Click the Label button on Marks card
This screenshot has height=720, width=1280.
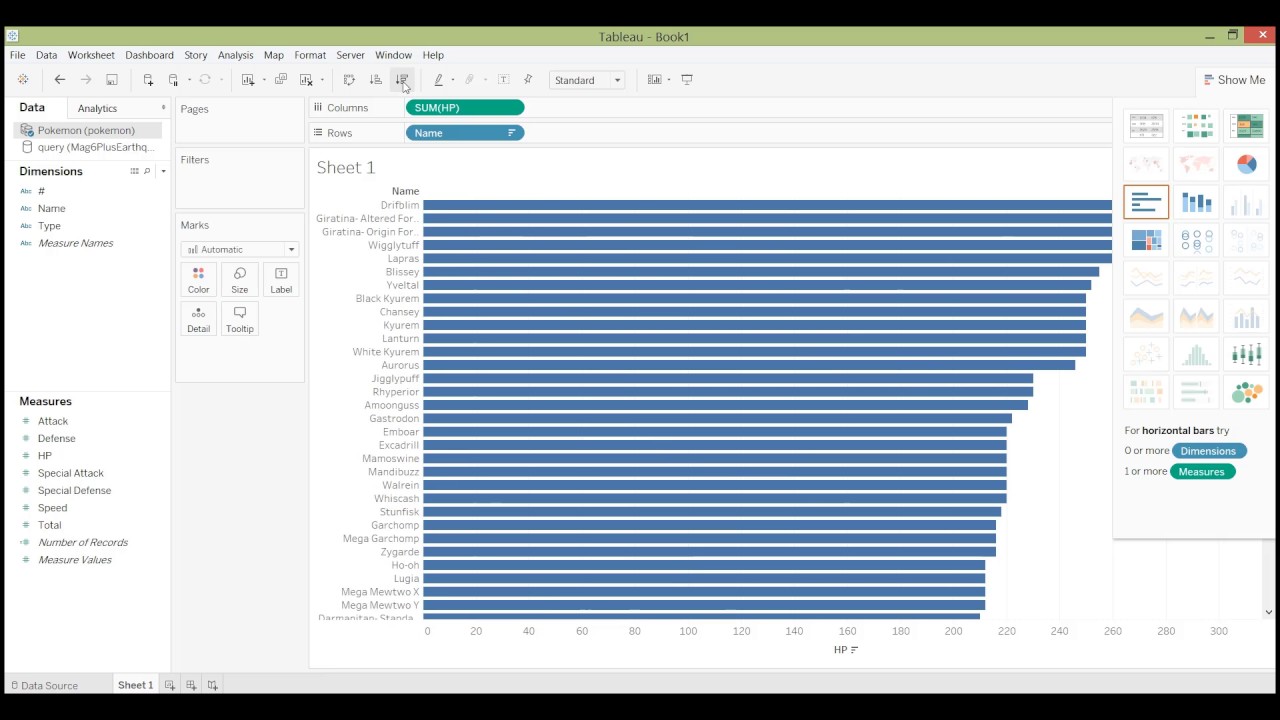coord(281,280)
